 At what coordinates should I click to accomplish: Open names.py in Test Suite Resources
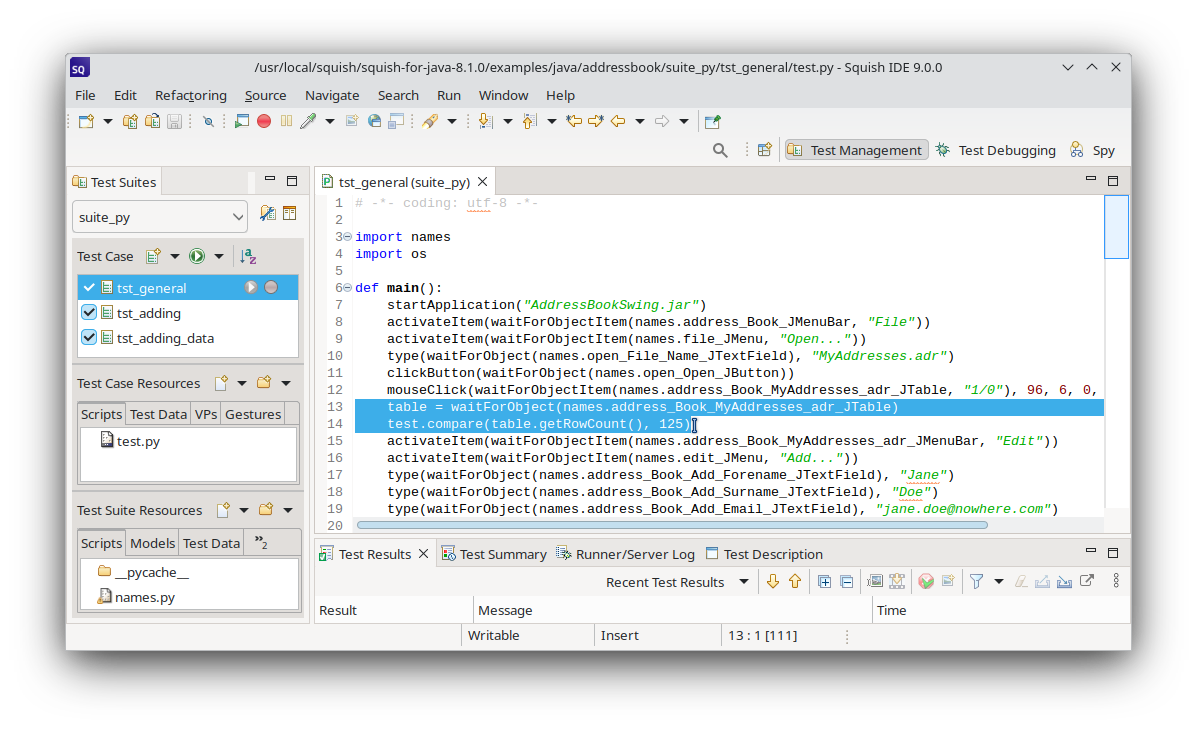(x=144, y=597)
